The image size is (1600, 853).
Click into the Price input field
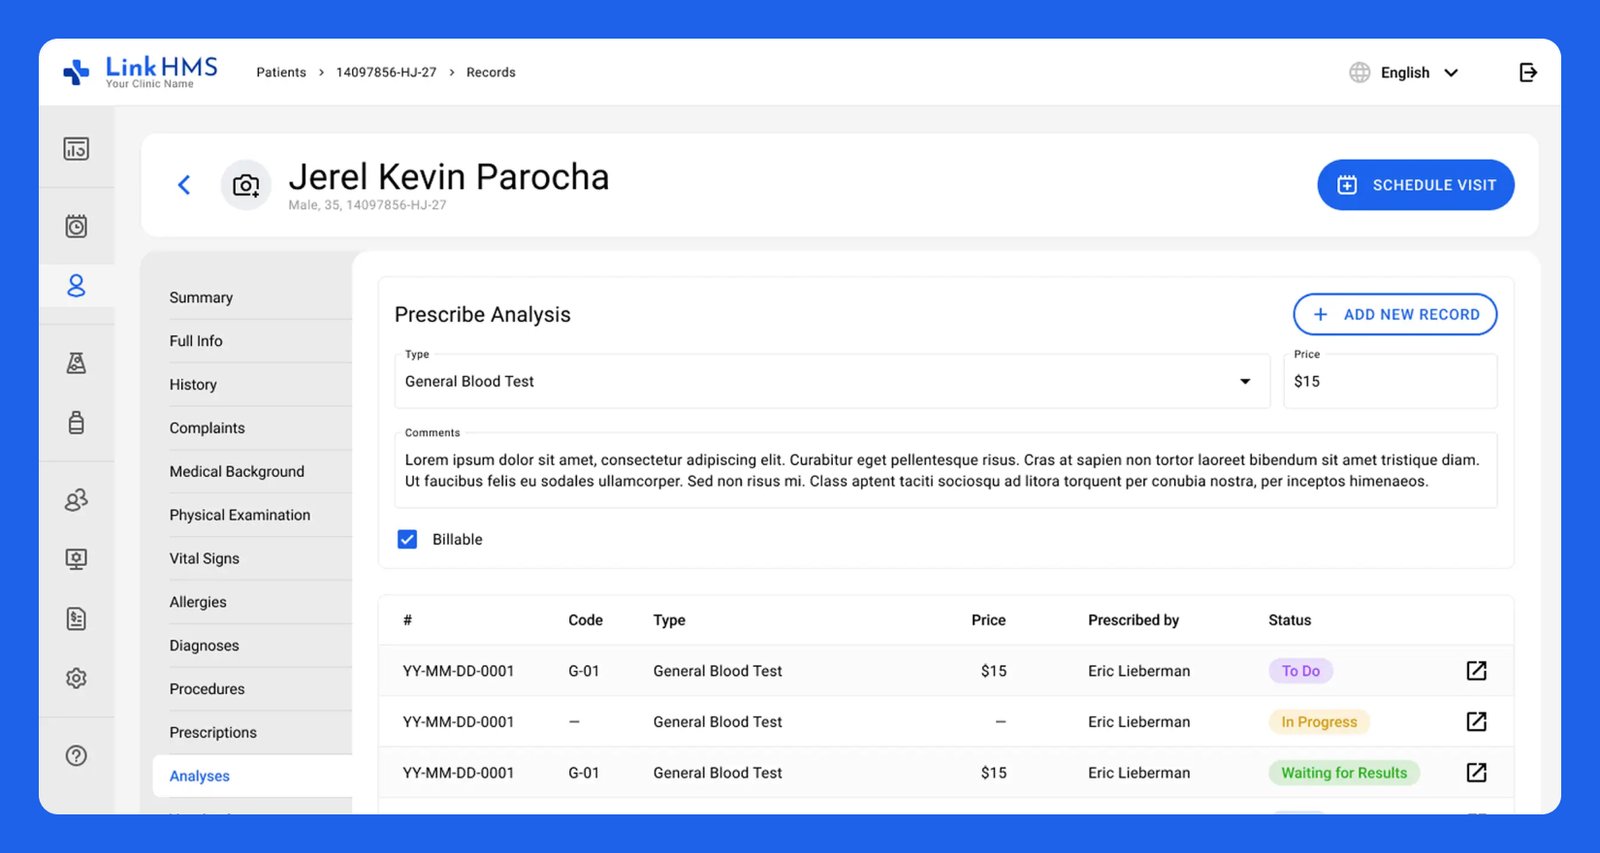(x=1390, y=382)
